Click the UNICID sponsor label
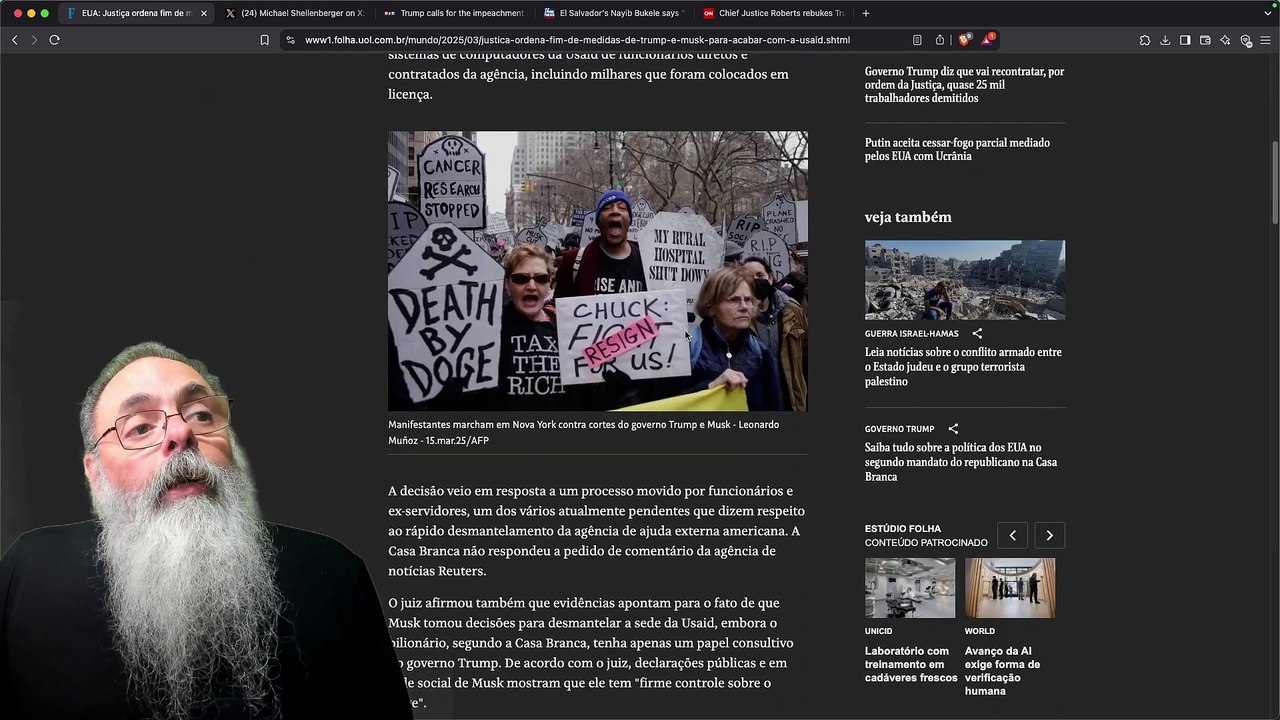The width and height of the screenshot is (1280, 720). coord(878,631)
